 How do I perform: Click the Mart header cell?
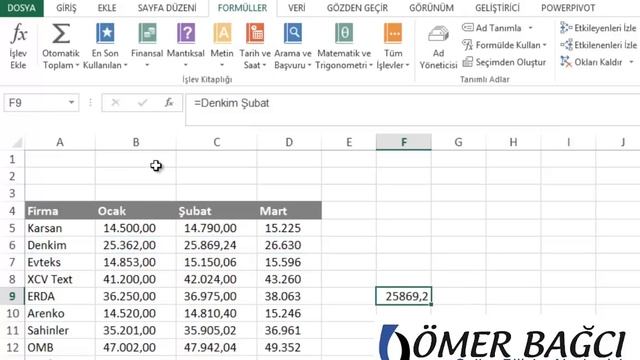click(x=289, y=211)
